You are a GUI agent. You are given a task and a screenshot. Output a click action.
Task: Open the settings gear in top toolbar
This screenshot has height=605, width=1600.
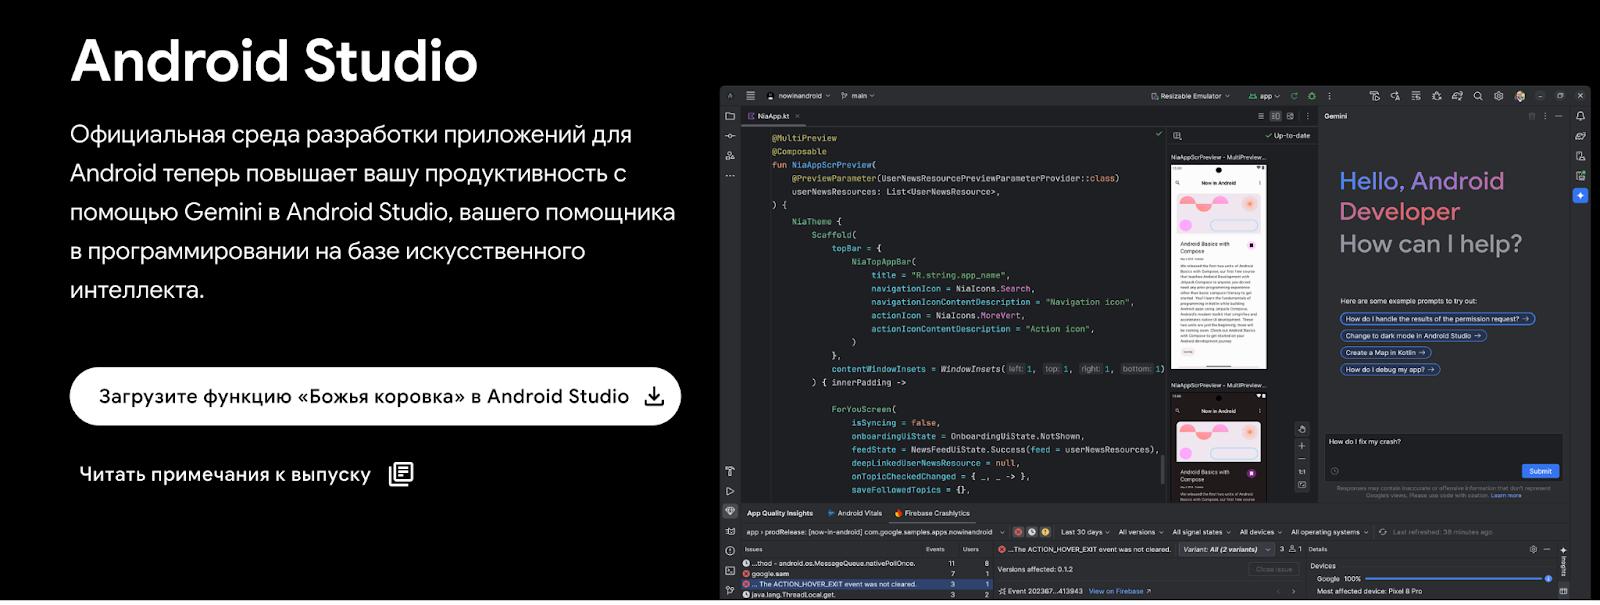tap(1498, 96)
